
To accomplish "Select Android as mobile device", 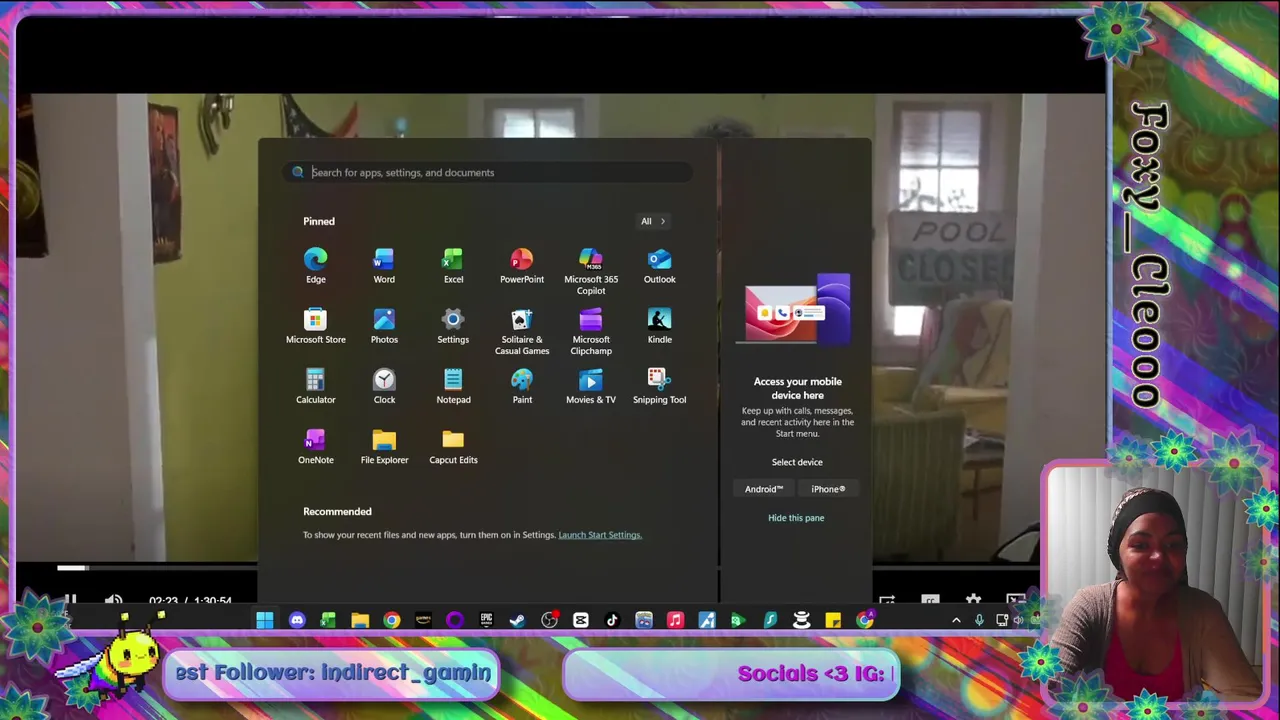I will pyautogui.click(x=764, y=489).
